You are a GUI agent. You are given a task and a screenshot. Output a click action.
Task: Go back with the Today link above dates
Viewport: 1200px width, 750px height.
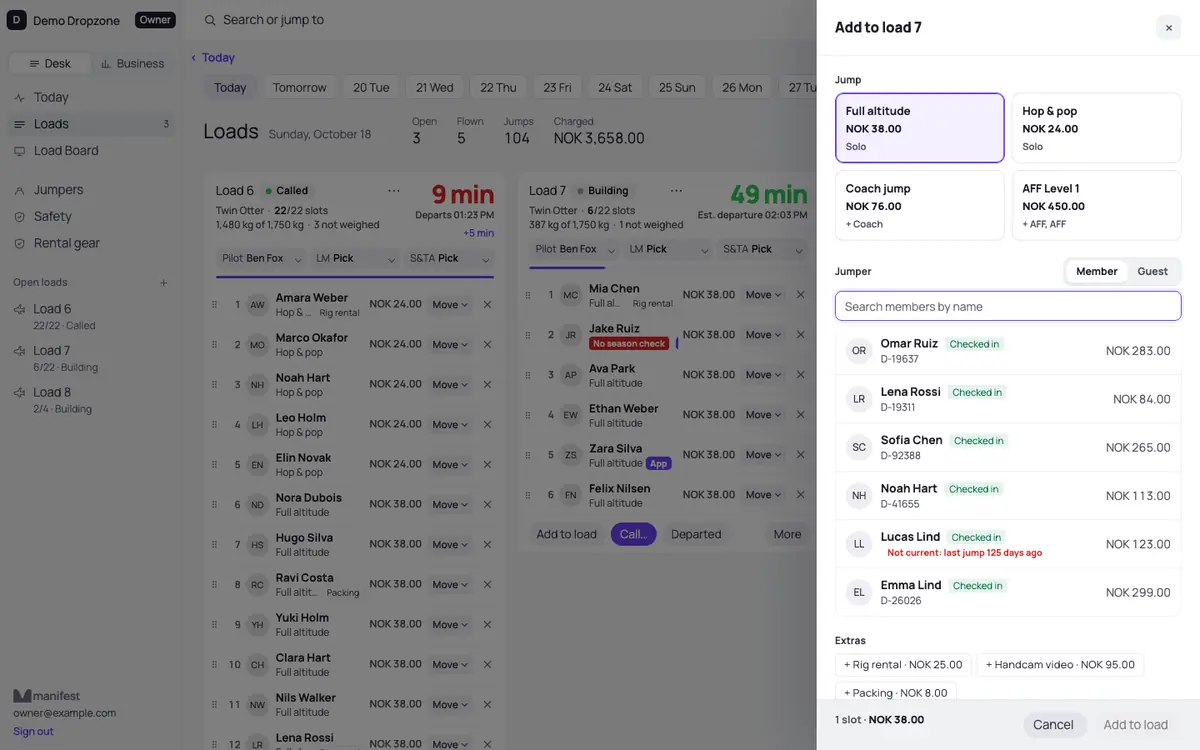(x=213, y=58)
